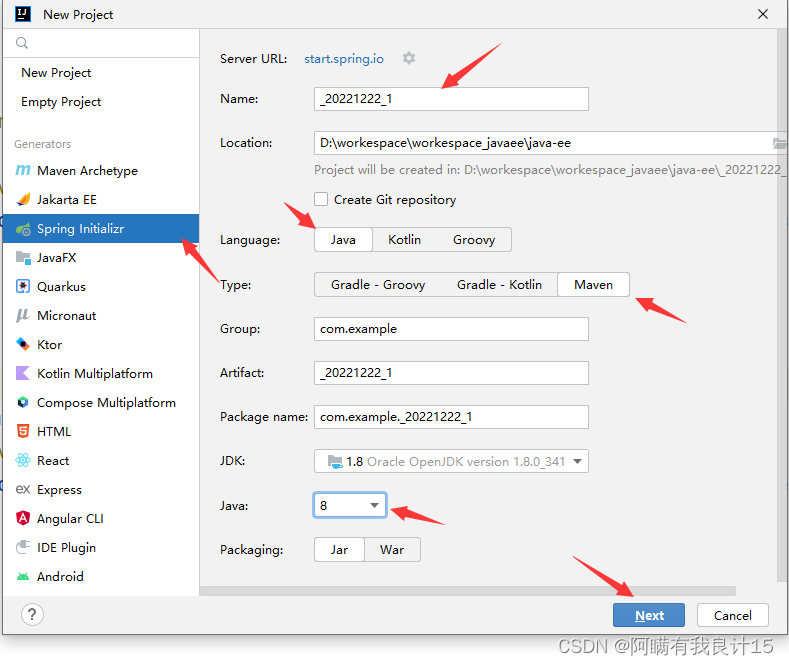The width and height of the screenshot is (789, 665).
Task: Select New Project in sidebar
Action: point(101,73)
